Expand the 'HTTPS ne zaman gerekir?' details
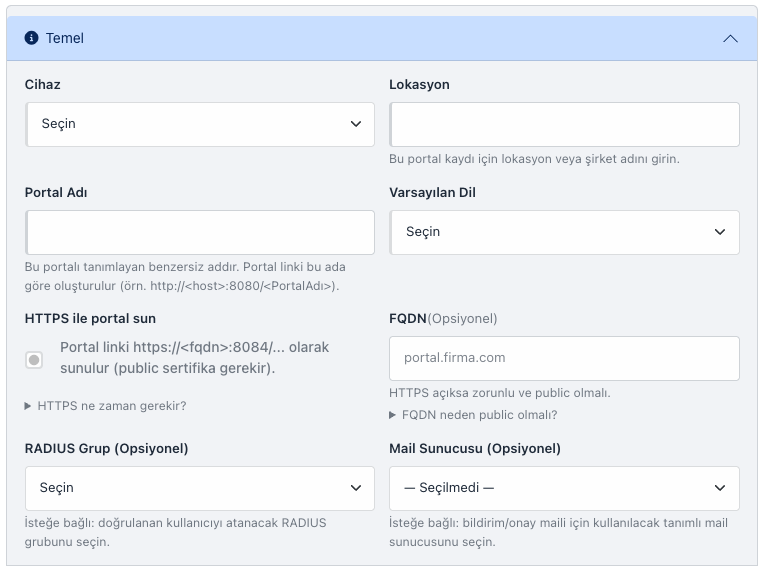 coord(106,406)
